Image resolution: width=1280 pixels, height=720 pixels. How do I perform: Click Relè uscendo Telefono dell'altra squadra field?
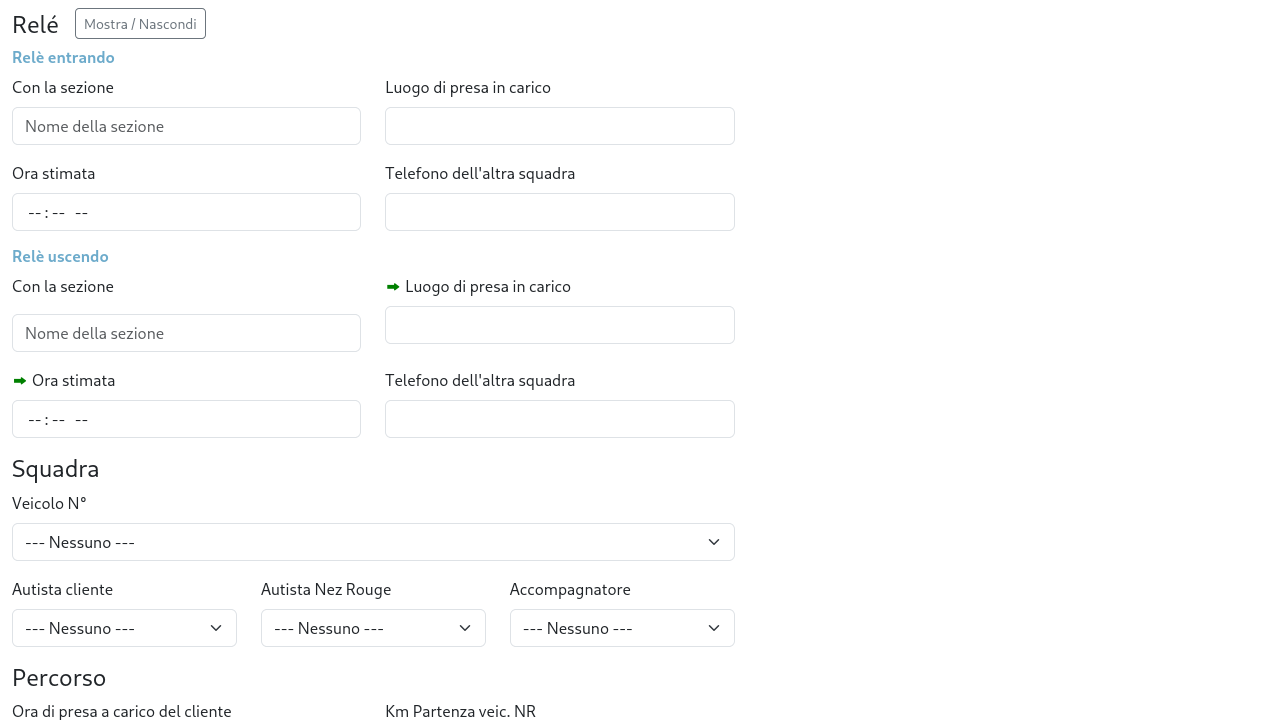(559, 419)
